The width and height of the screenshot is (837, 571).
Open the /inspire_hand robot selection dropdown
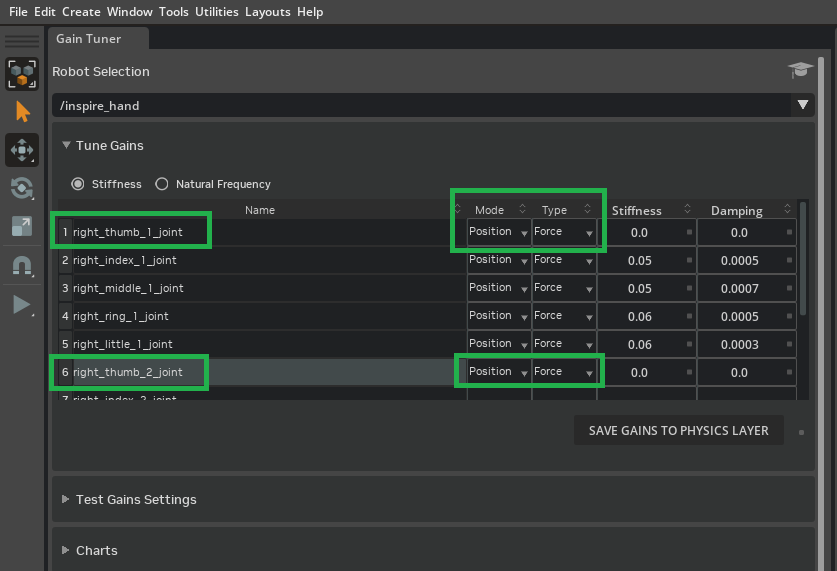[x=433, y=105]
